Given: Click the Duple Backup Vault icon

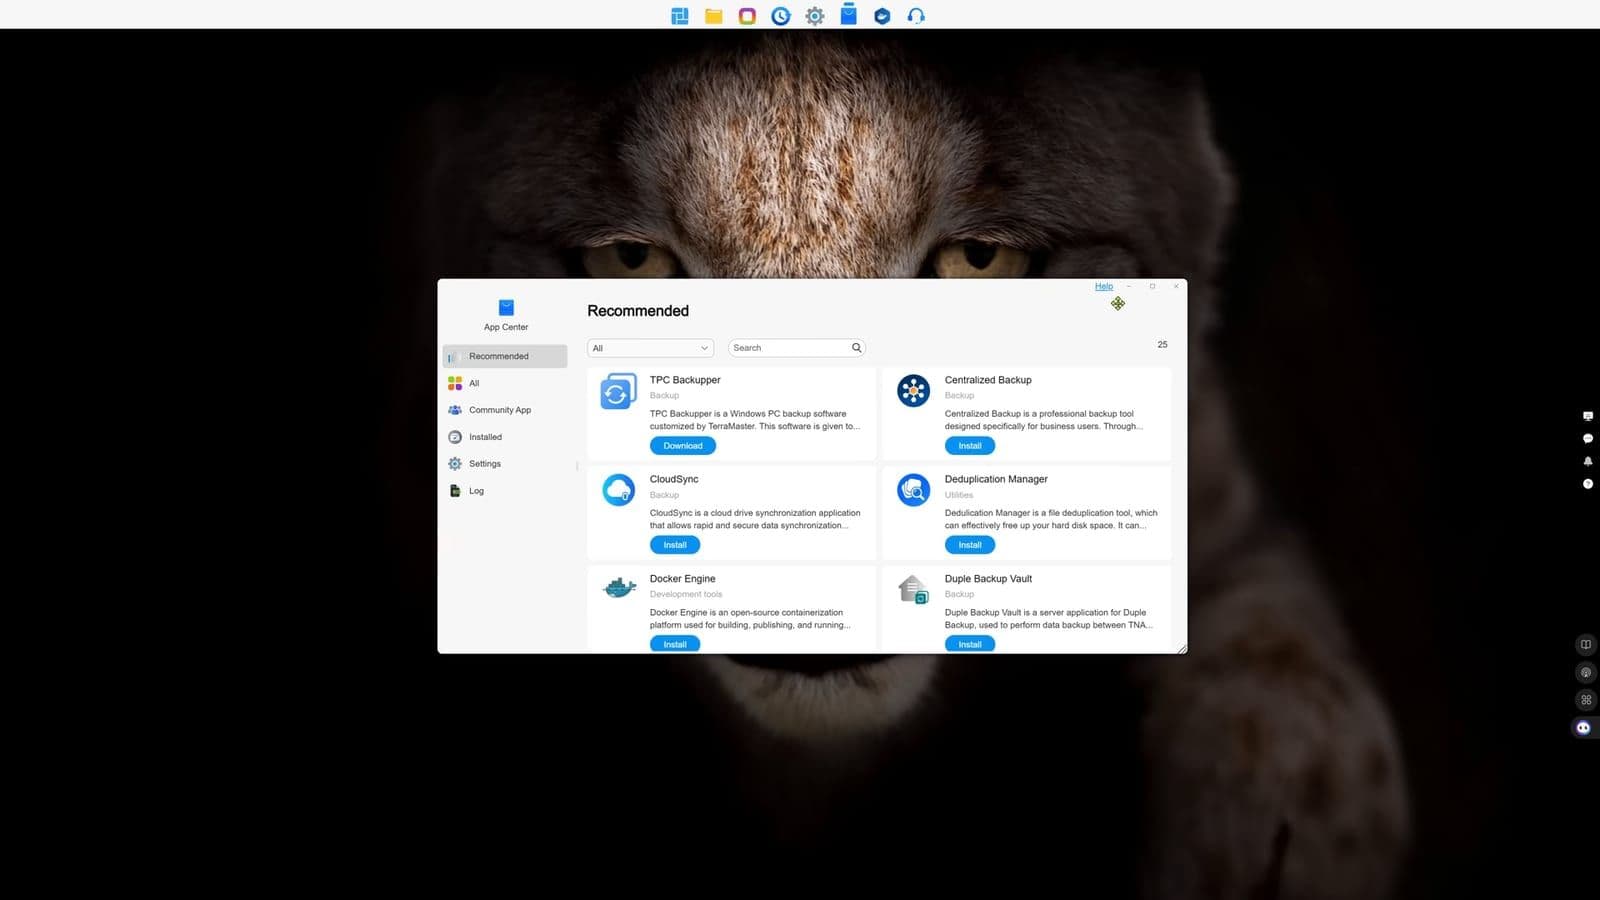Looking at the screenshot, I should (913, 590).
